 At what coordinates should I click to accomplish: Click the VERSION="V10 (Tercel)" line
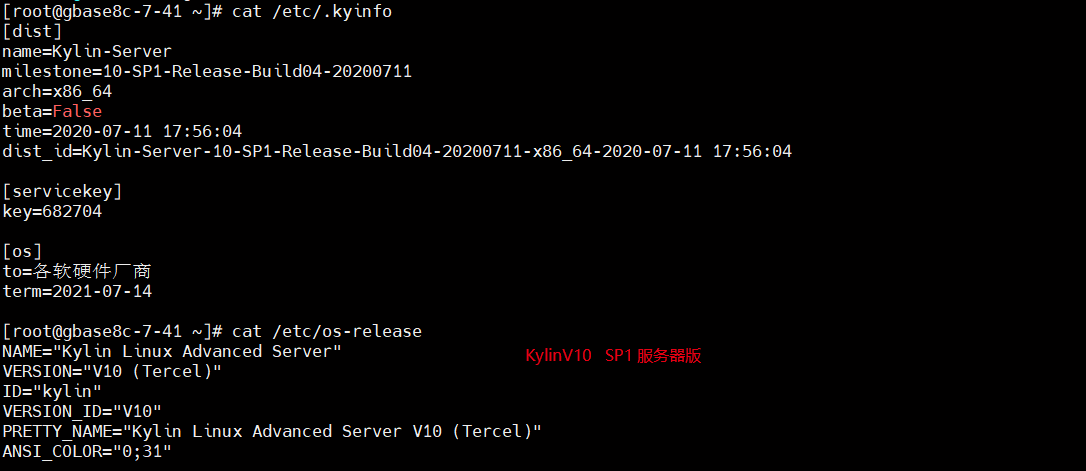112,371
